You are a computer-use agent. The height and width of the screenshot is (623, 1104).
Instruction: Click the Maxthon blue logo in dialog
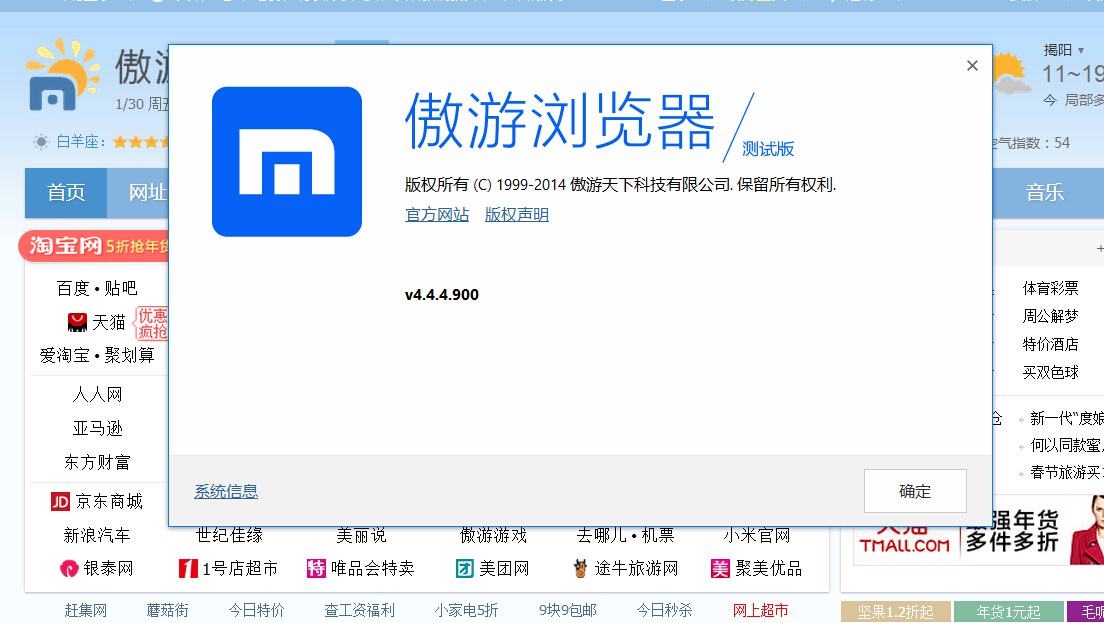287,161
